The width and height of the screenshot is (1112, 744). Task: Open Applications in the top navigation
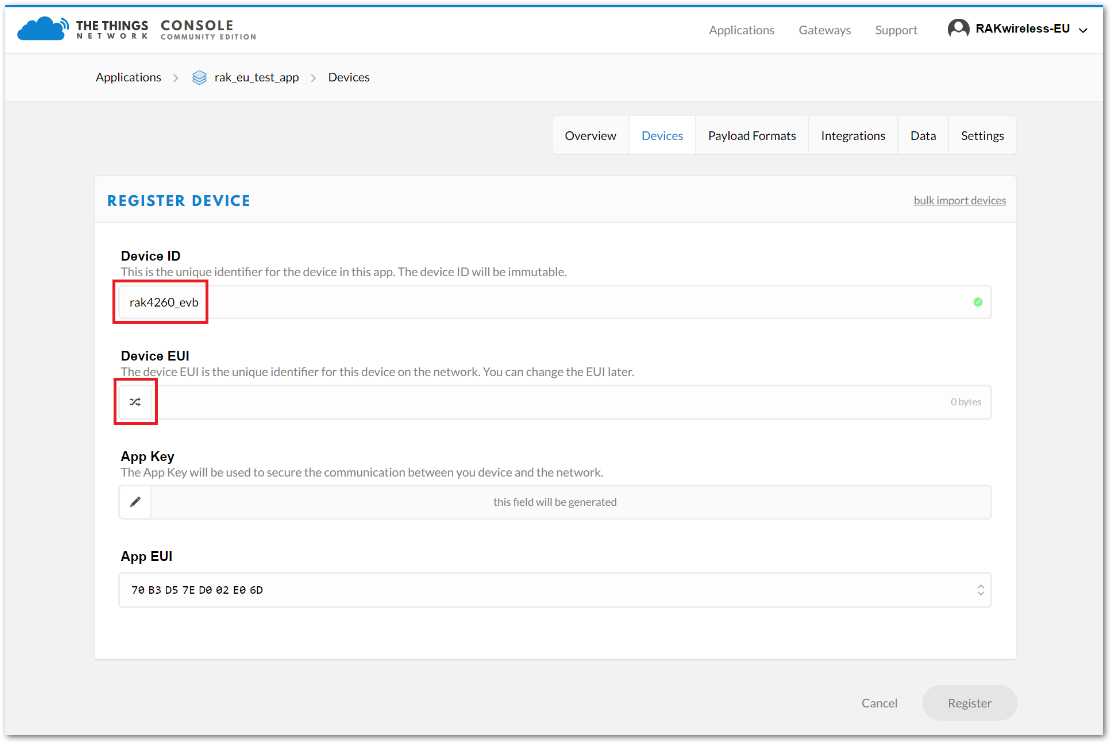click(x=741, y=30)
